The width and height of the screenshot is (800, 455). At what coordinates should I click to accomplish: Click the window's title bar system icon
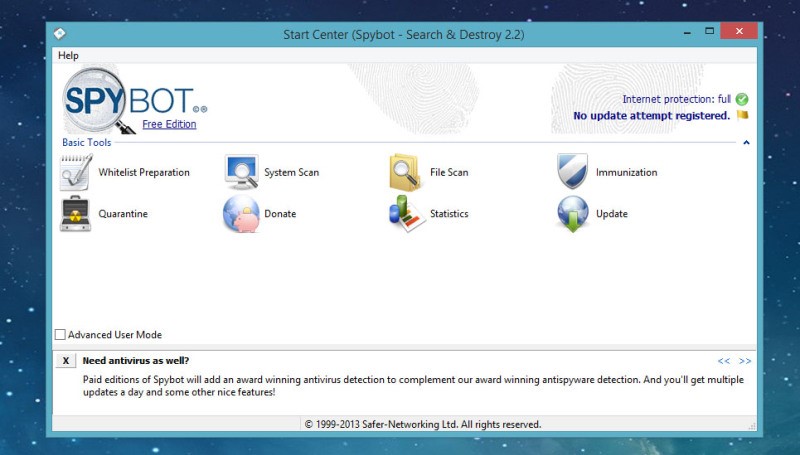pyautogui.click(x=61, y=35)
